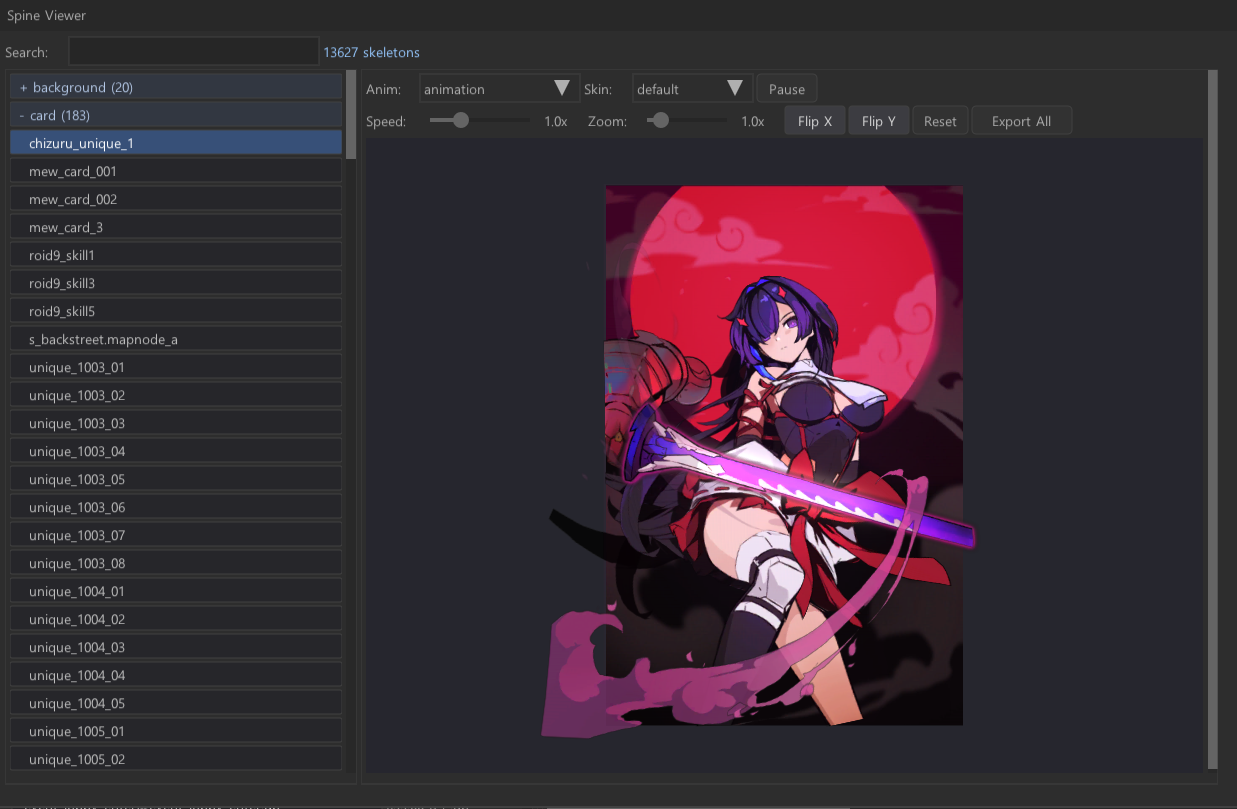
Task: Open the Skin dropdown arrow
Action: [x=736, y=88]
